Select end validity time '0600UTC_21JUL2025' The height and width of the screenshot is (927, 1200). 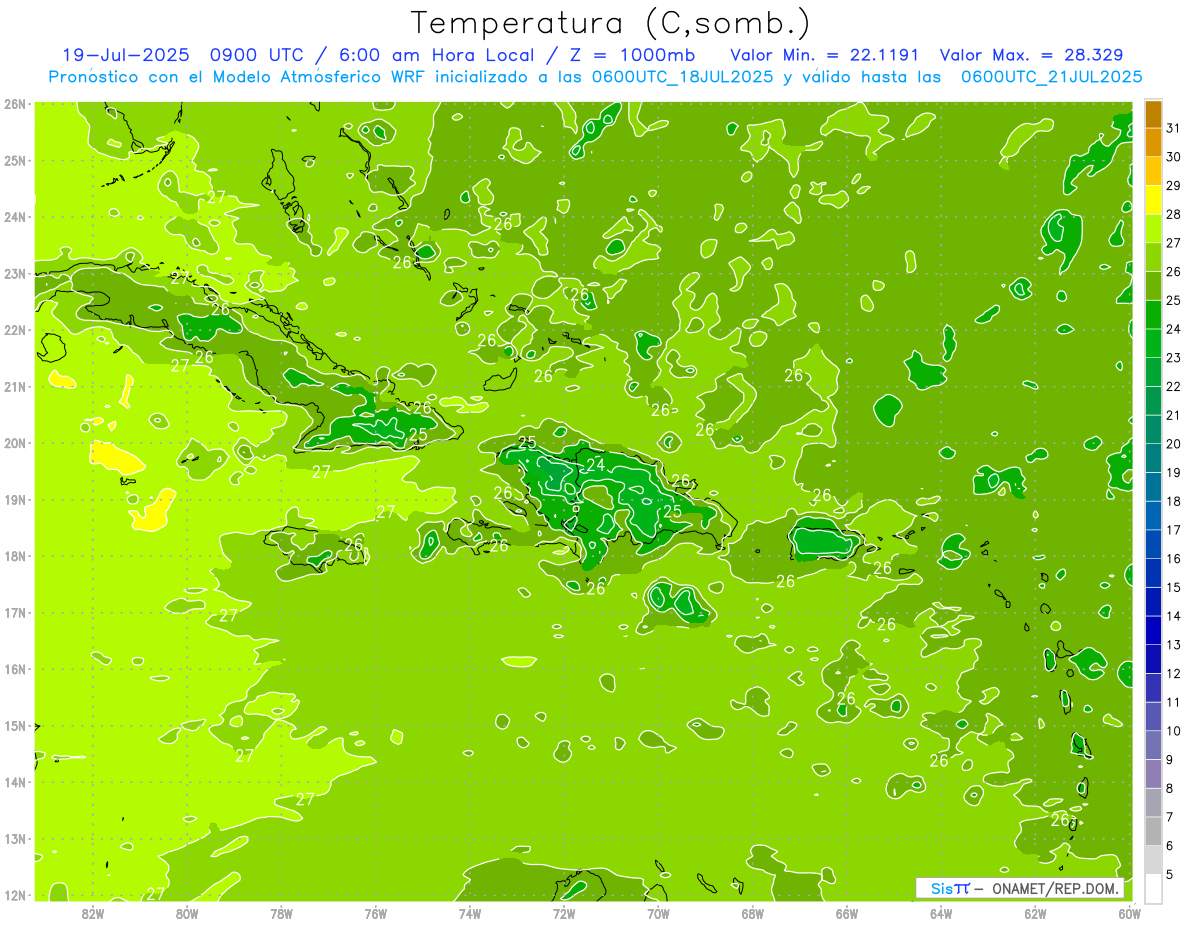pyautogui.click(x=1051, y=76)
